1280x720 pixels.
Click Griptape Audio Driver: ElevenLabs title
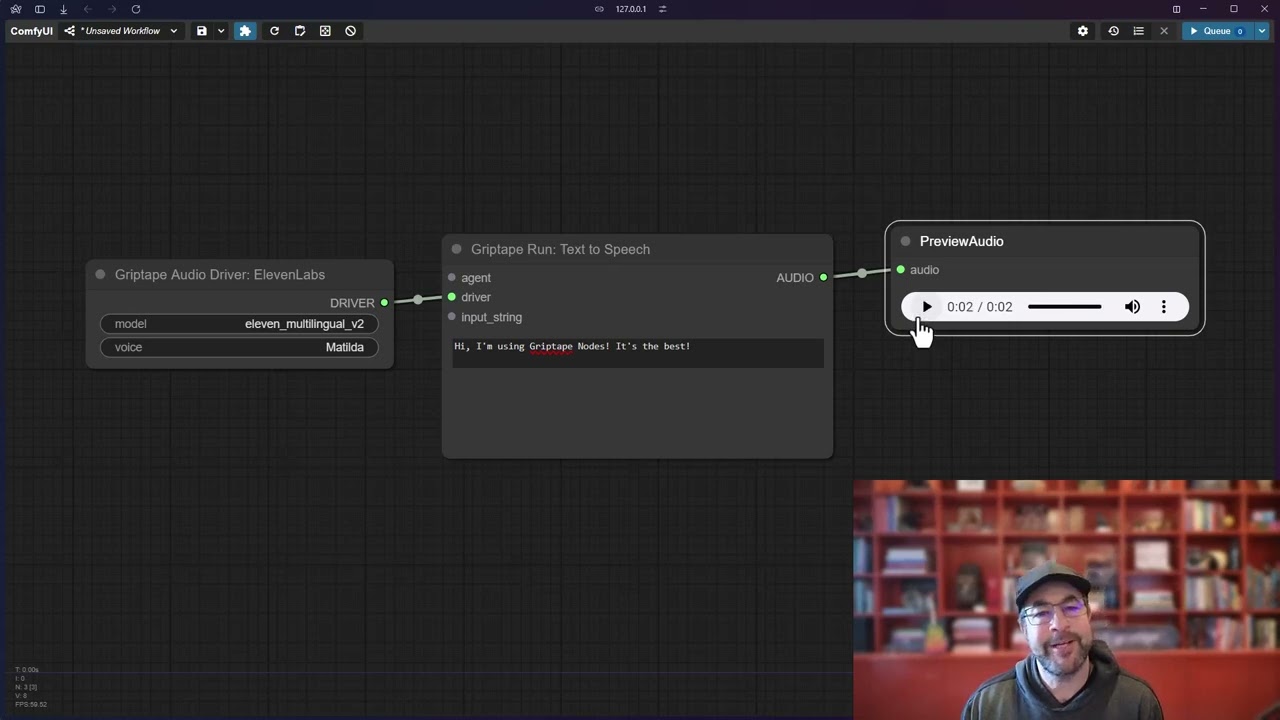click(220, 275)
